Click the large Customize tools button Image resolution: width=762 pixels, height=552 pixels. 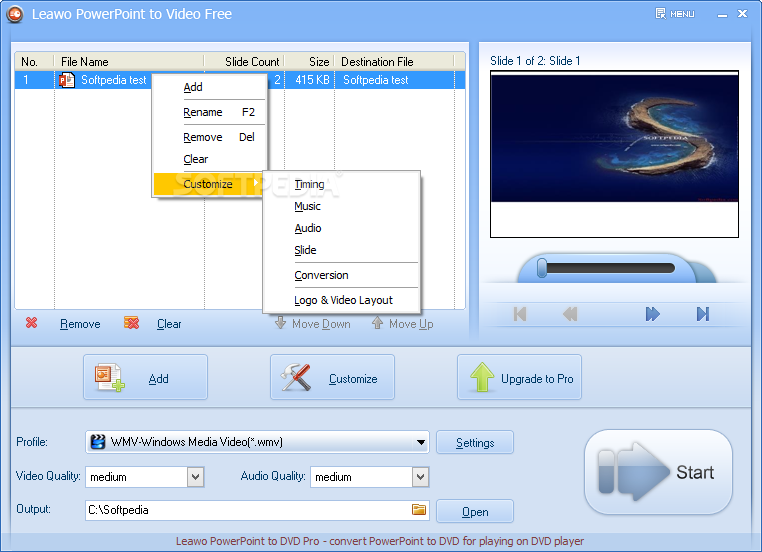[332, 377]
